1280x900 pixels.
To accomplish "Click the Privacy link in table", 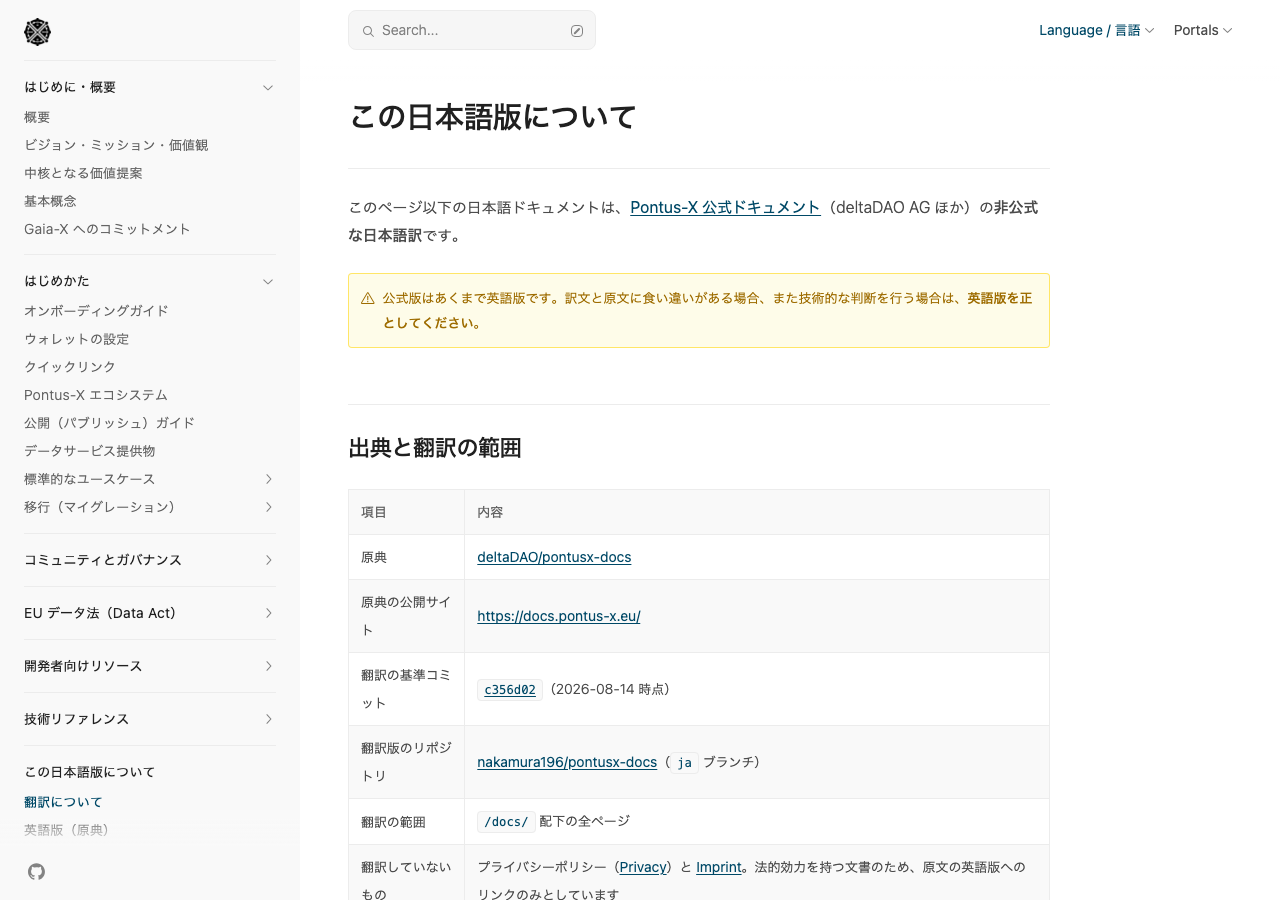I will pyautogui.click(x=643, y=867).
